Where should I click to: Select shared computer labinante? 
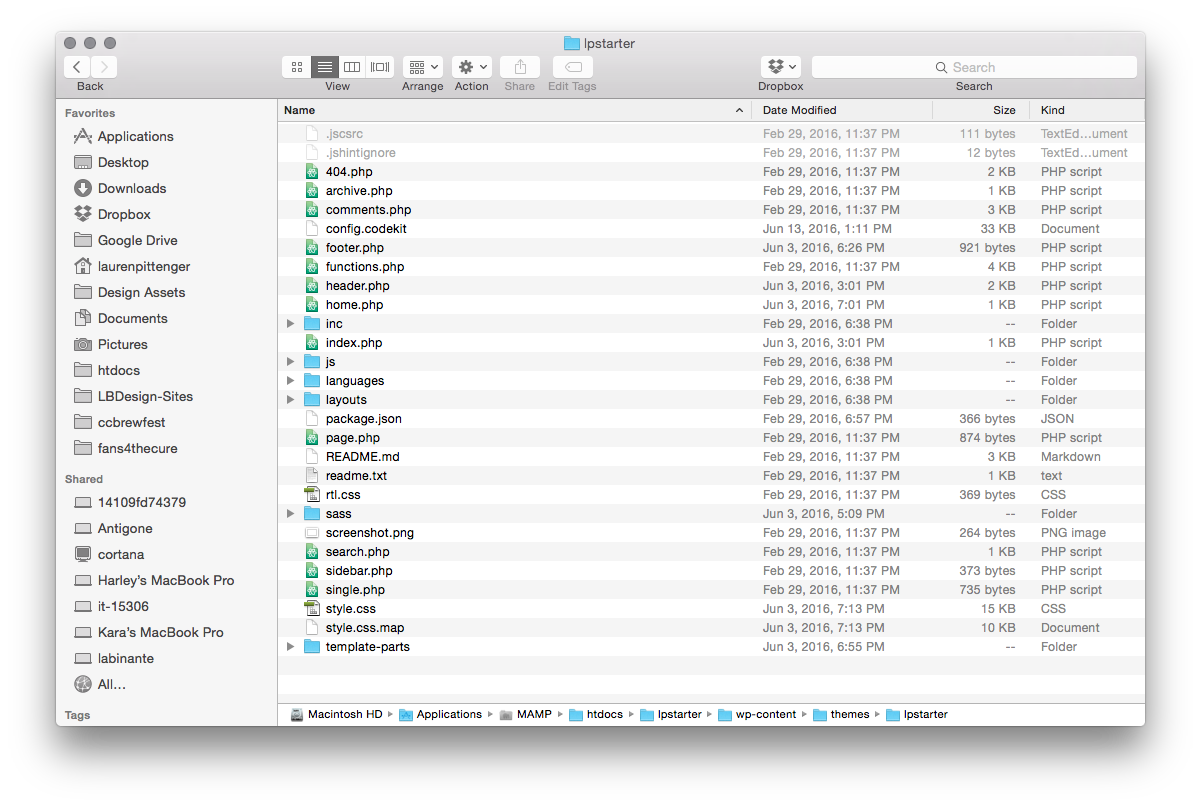pyautogui.click(x=126, y=658)
